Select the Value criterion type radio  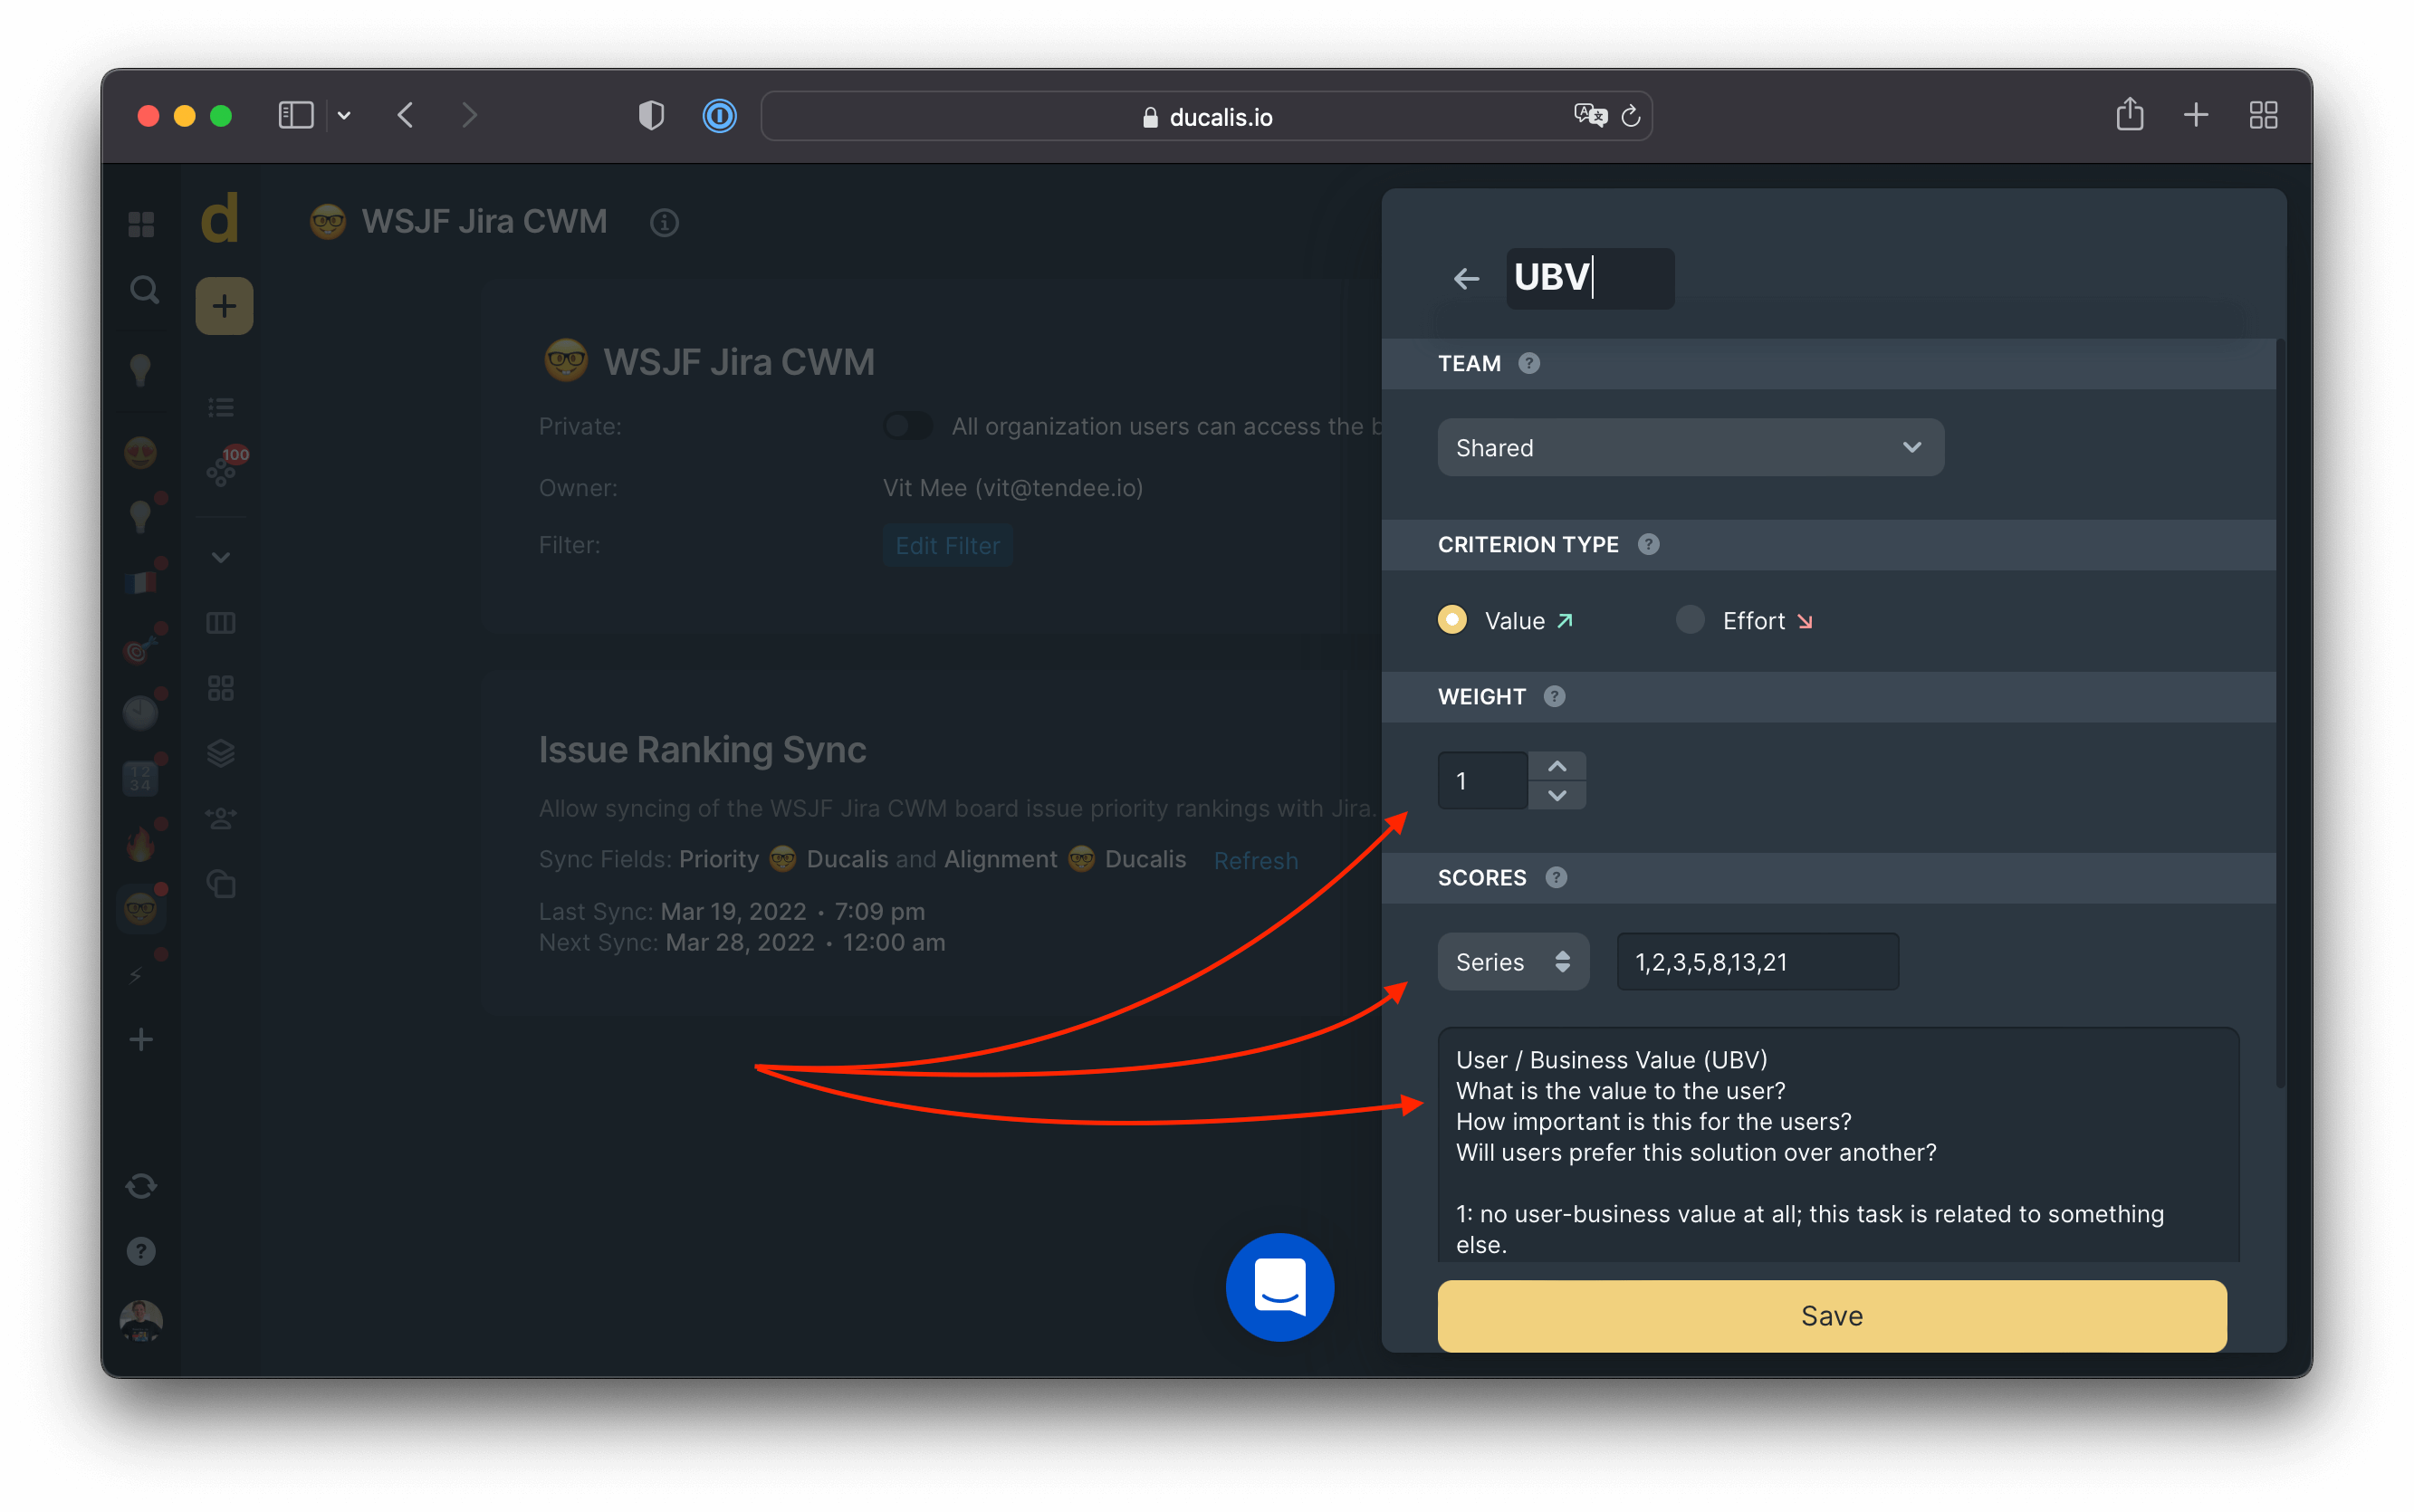[1452, 620]
